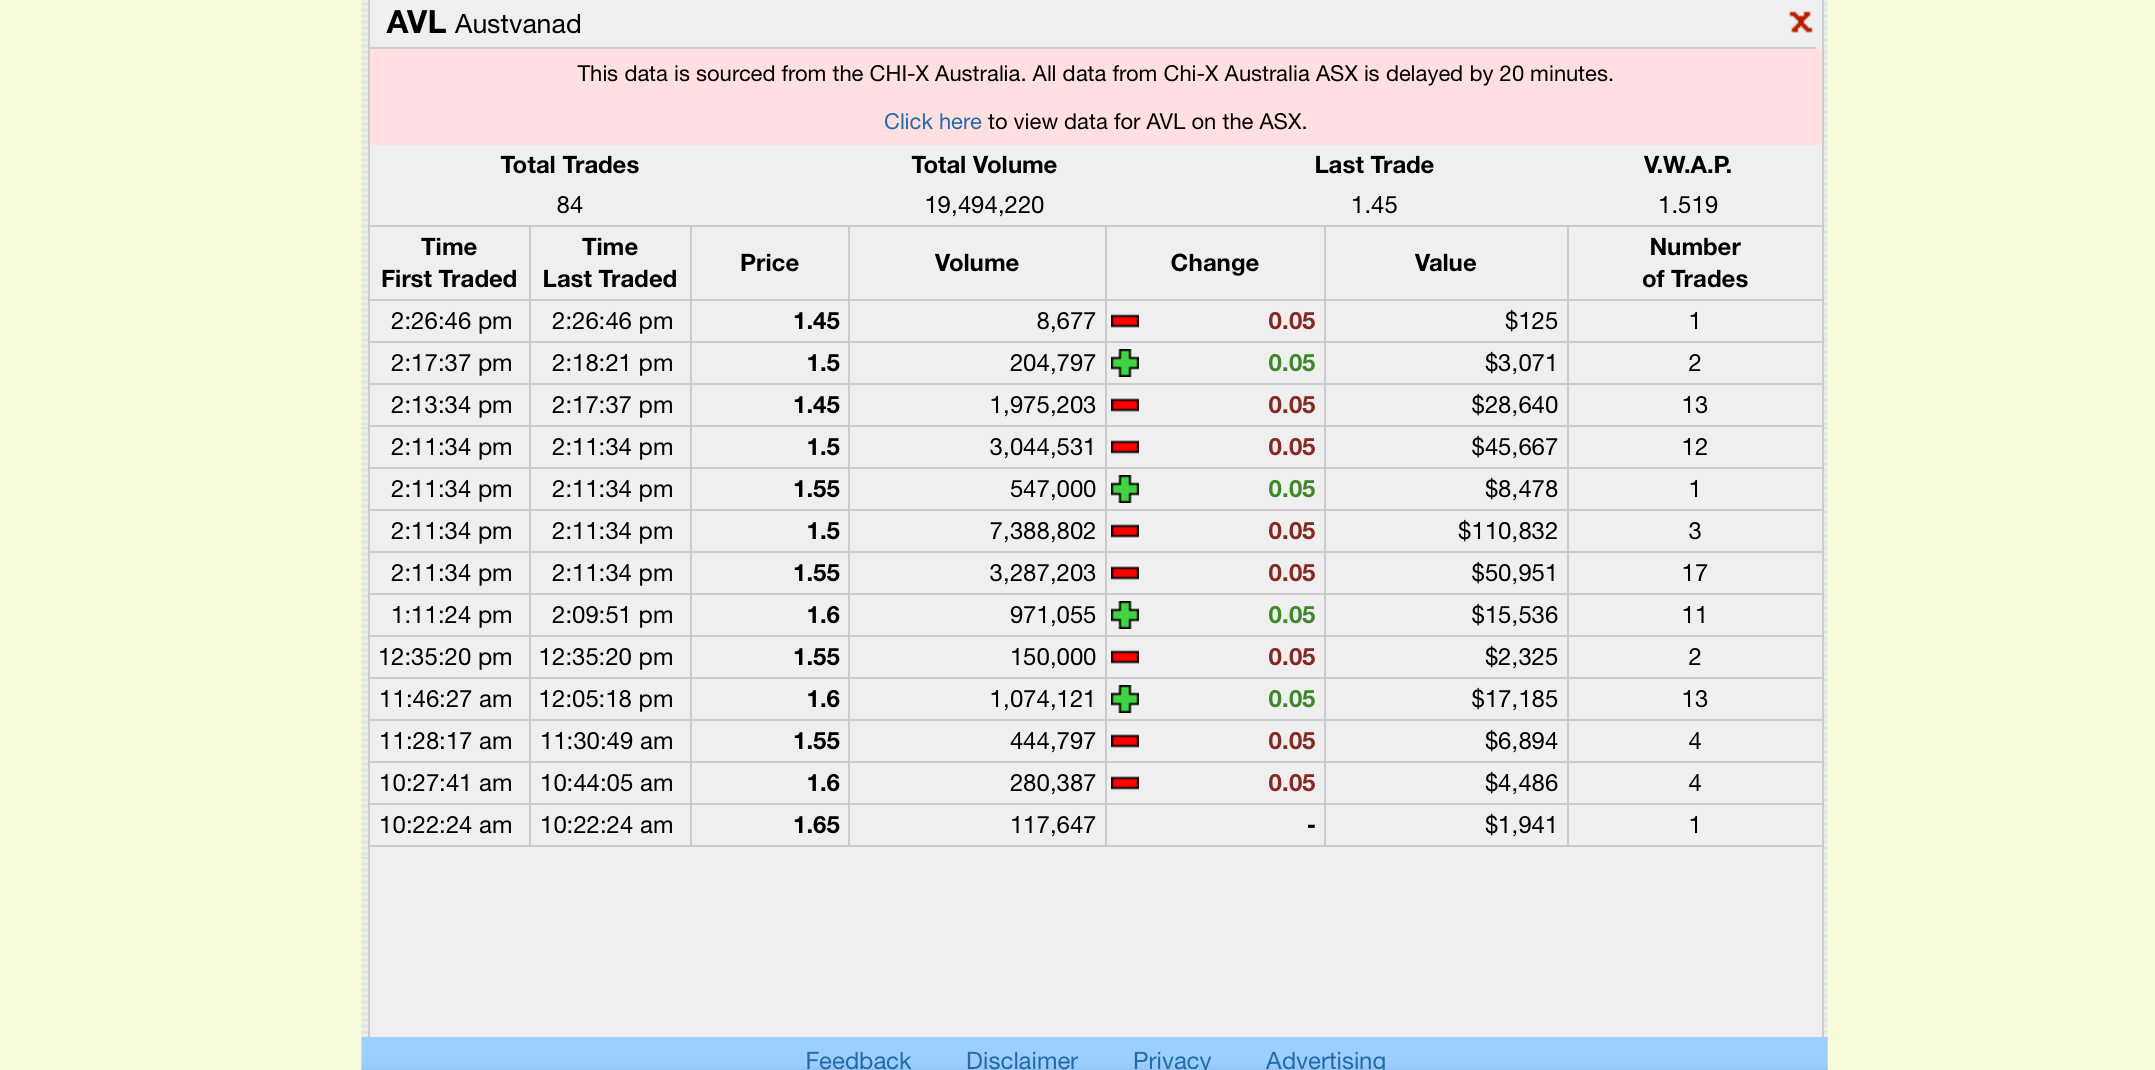
Task: Click the 'Time First Traded' column header
Action: (x=449, y=263)
